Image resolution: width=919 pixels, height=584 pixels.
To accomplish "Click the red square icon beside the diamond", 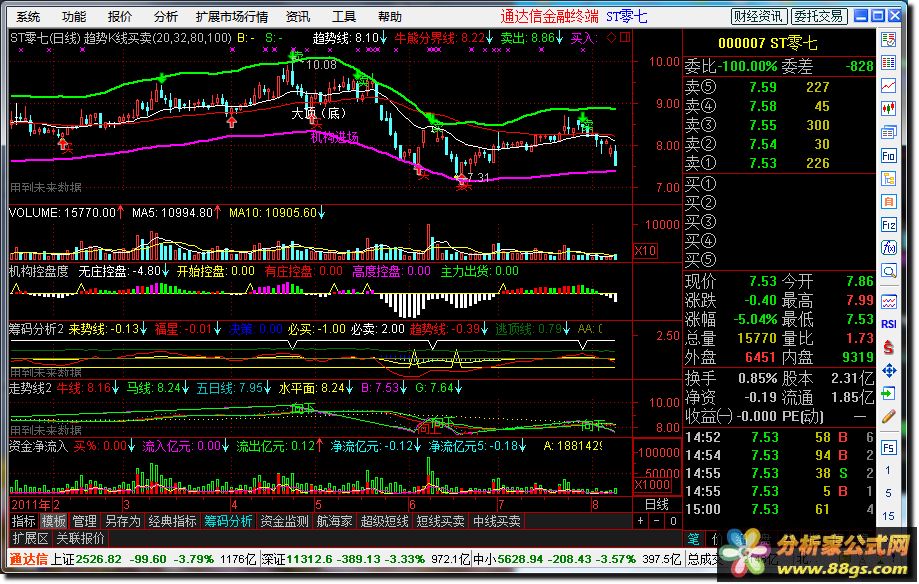I will (x=625, y=38).
